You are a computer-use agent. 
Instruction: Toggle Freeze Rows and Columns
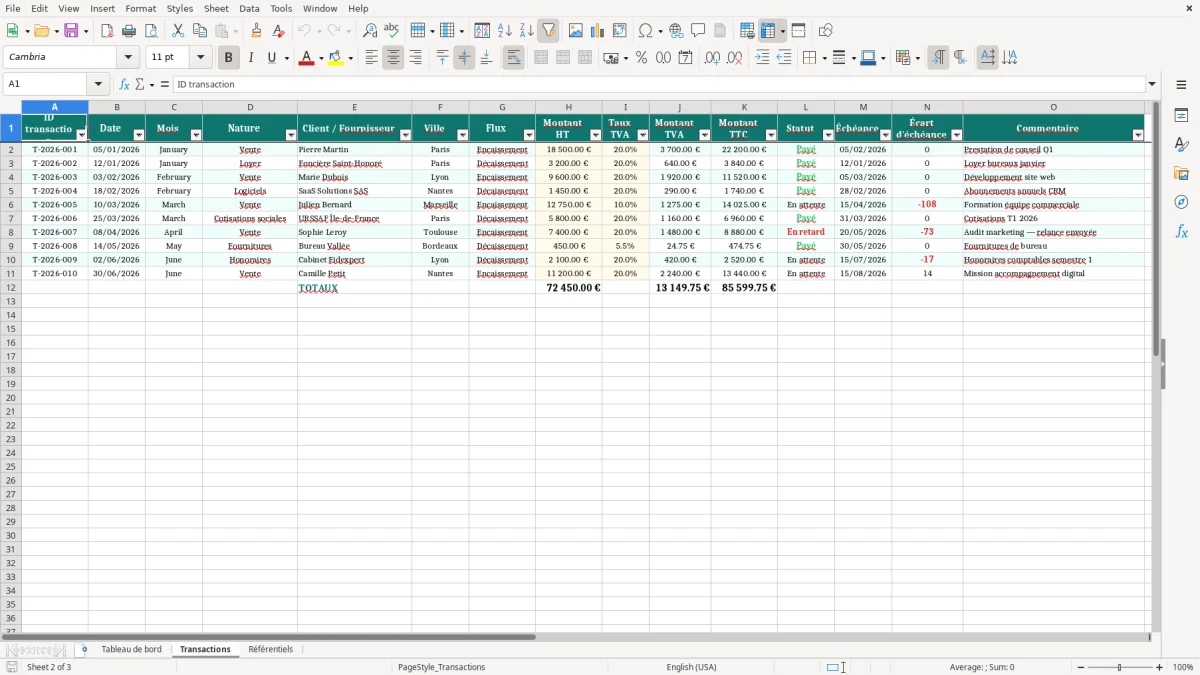(768, 31)
